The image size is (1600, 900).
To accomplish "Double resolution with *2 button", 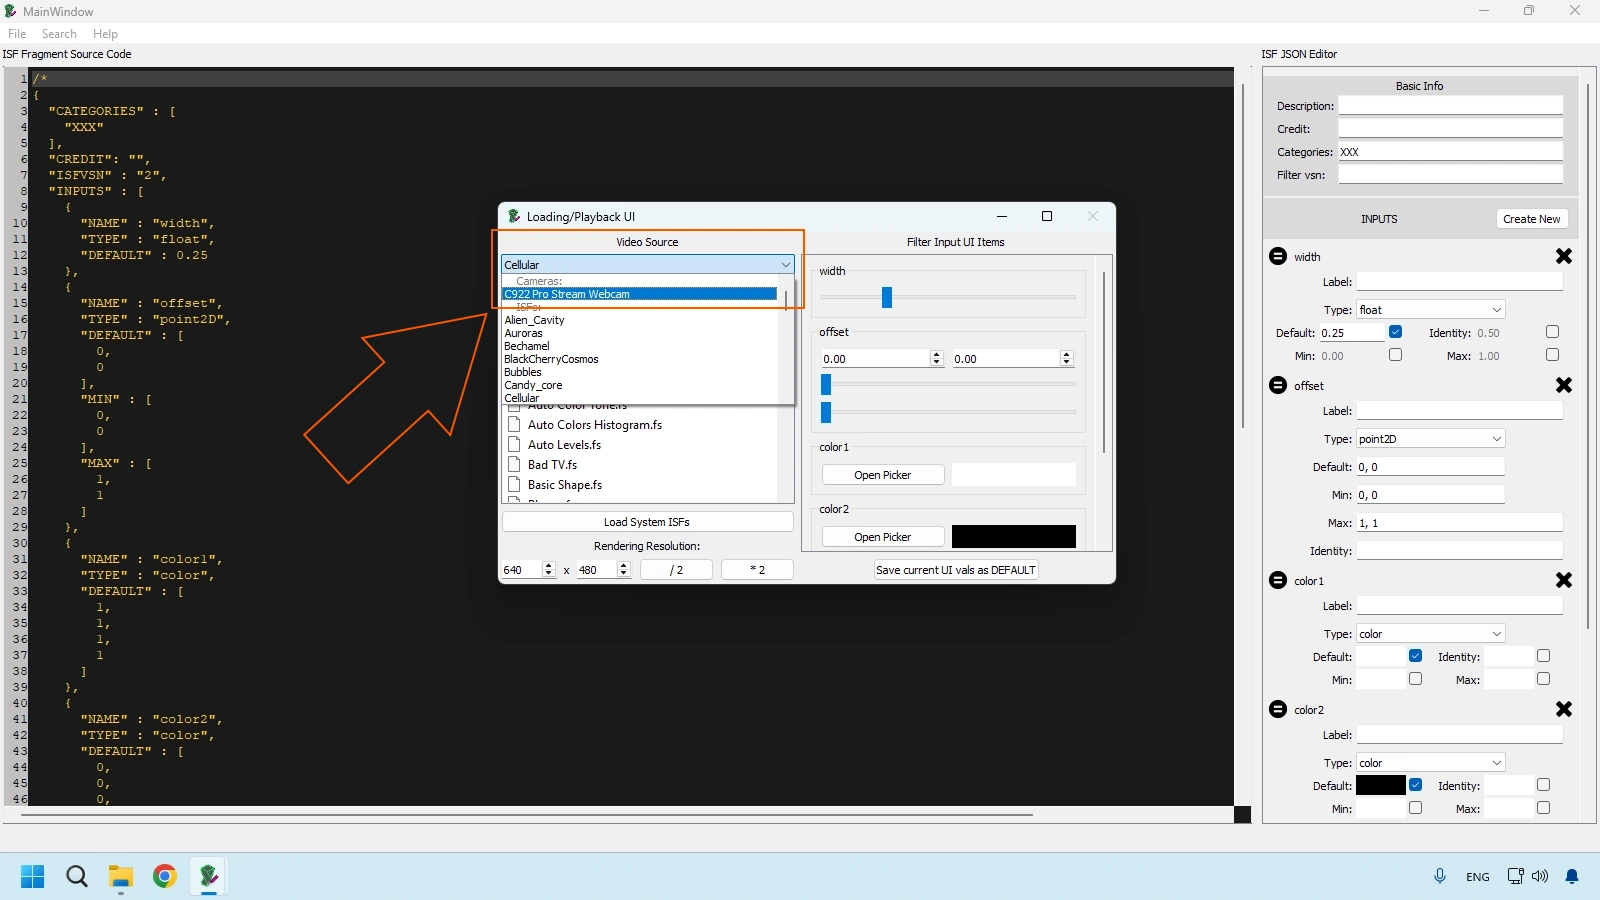I will (757, 570).
